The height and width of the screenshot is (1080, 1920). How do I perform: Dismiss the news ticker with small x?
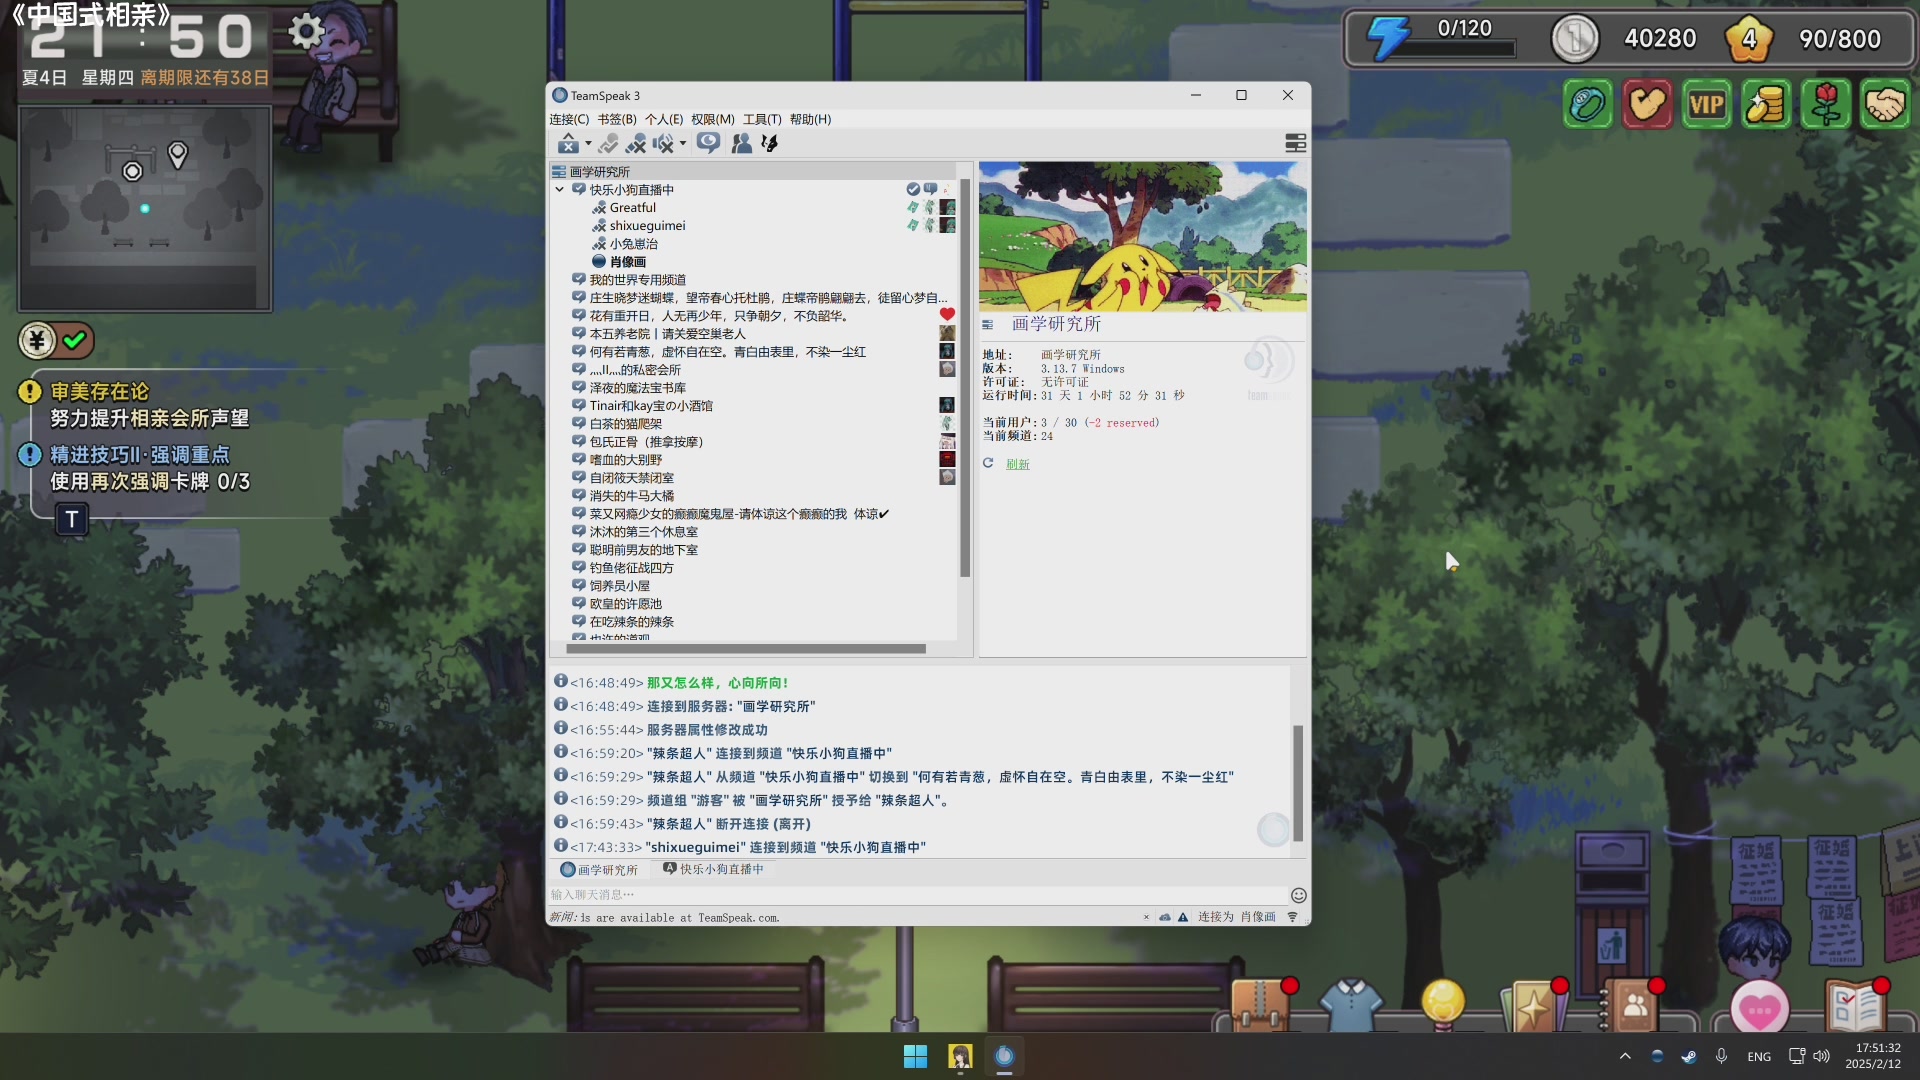(x=1146, y=917)
